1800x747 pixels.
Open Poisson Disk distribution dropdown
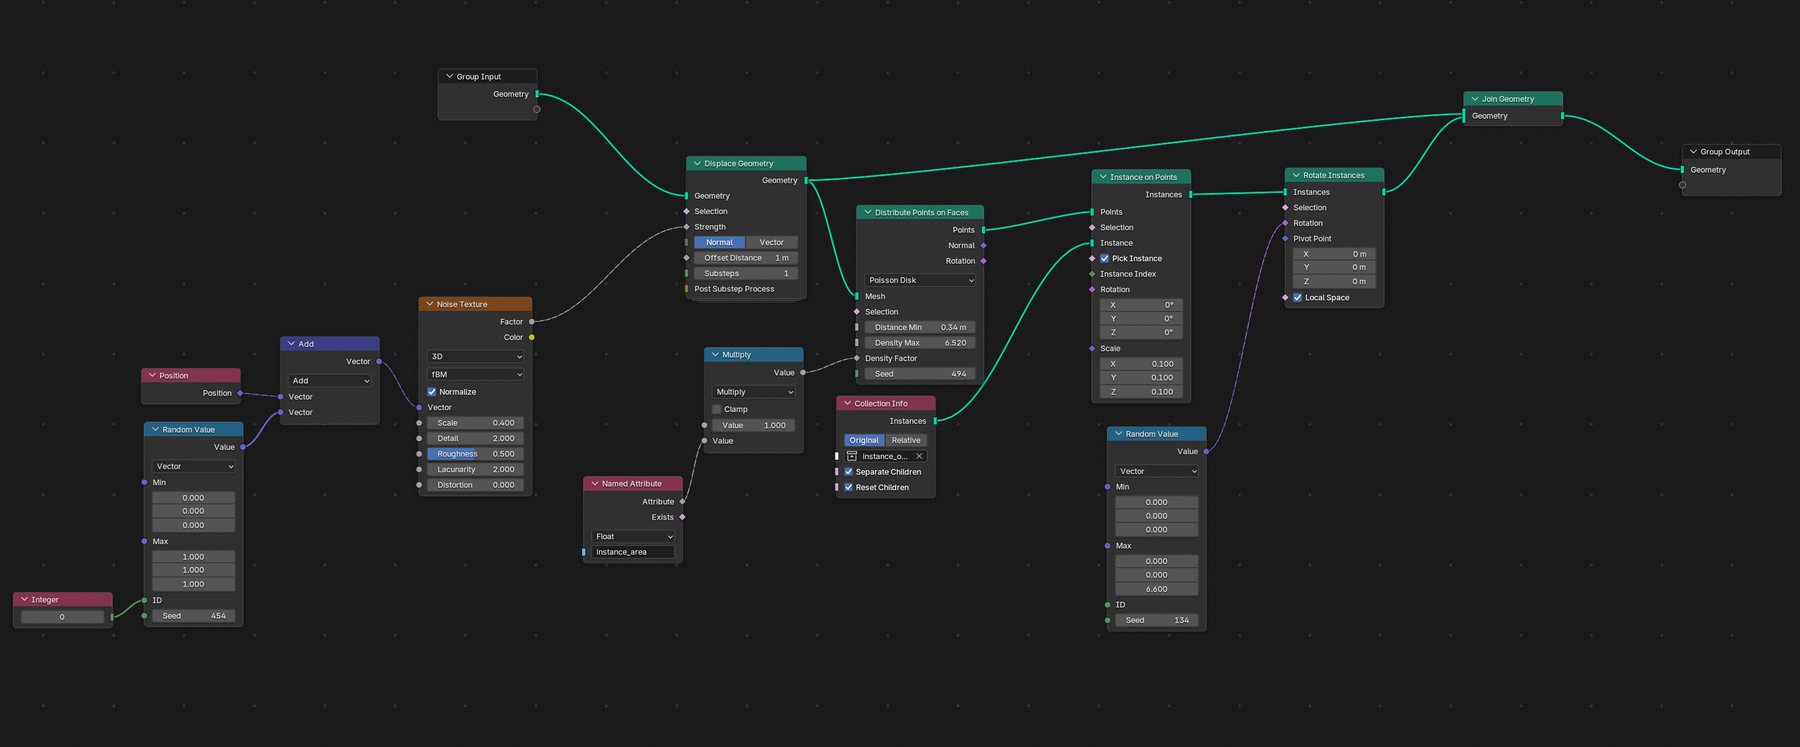920,280
